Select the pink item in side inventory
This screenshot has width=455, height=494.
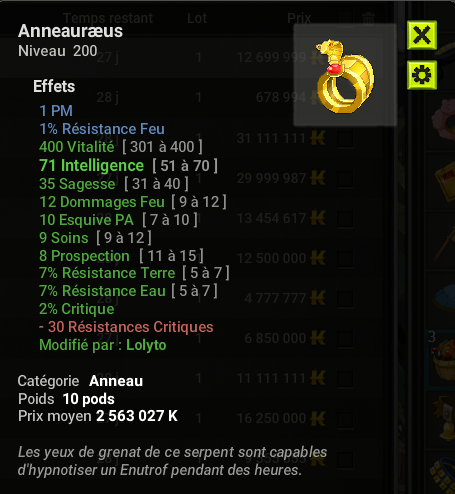click(x=444, y=119)
